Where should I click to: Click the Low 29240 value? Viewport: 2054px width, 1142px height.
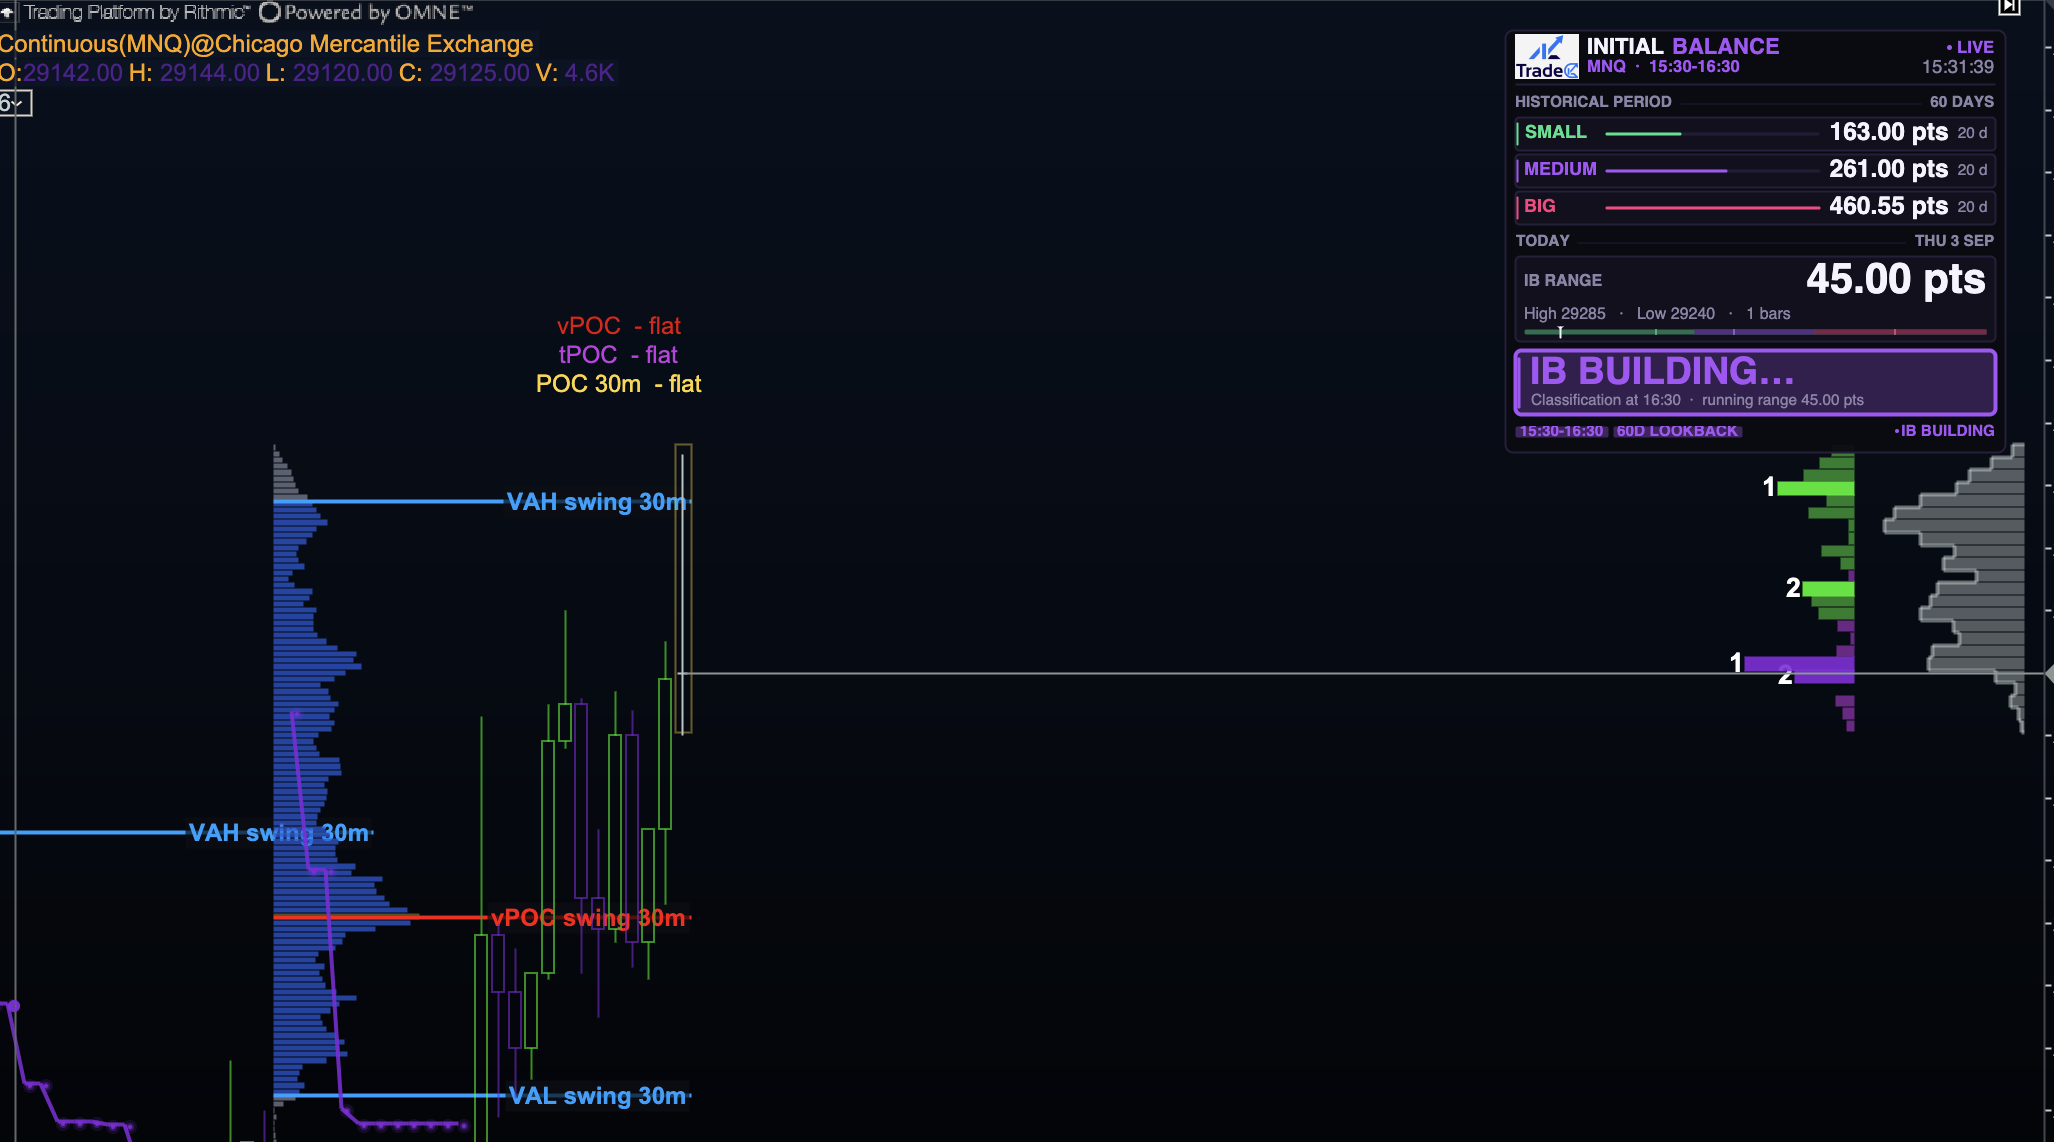click(x=1675, y=314)
